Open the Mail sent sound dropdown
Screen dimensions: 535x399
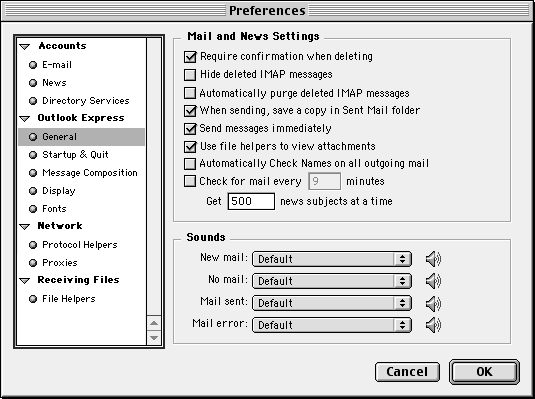click(332, 303)
